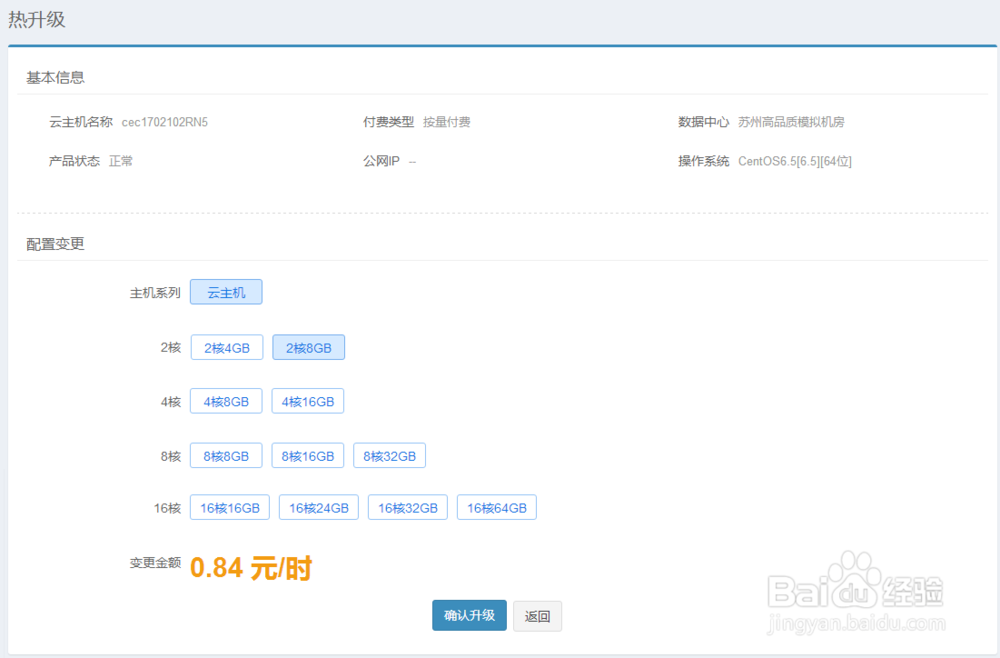Choose the 8核8GB option
This screenshot has height=658, width=1000.
point(226,455)
